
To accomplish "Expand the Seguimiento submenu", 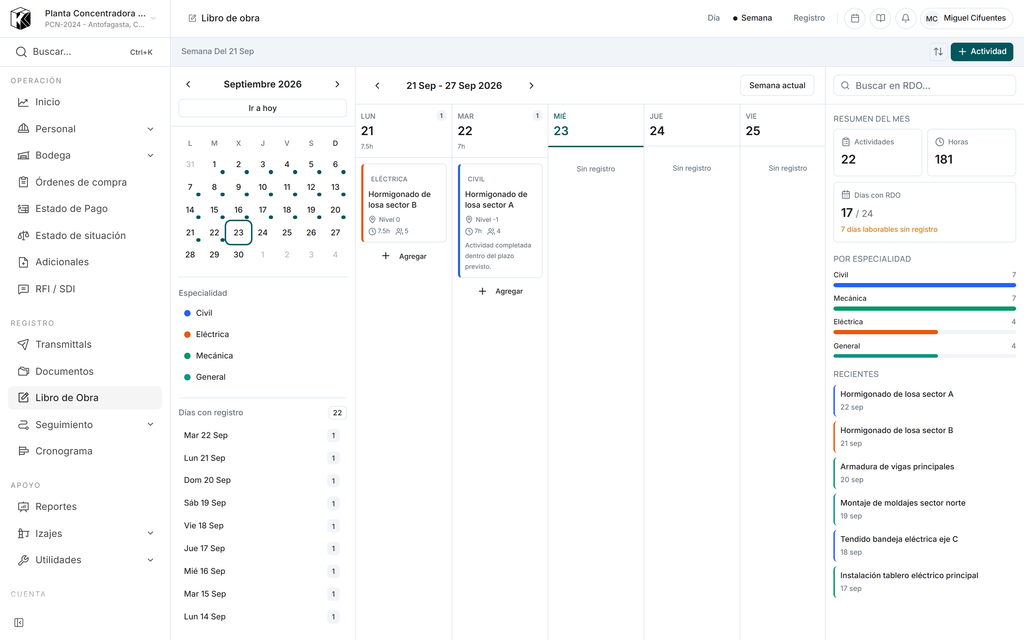I will pos(150,424).
